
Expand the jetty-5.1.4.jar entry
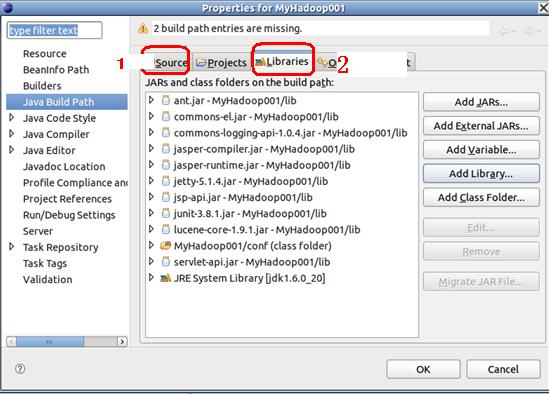pyautogui.click(x=151, y=181)
